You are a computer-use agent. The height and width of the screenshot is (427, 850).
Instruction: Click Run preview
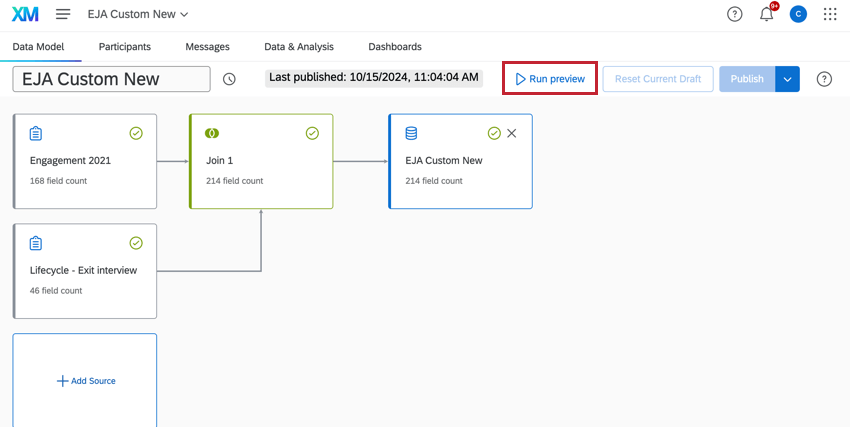(550, 79)
